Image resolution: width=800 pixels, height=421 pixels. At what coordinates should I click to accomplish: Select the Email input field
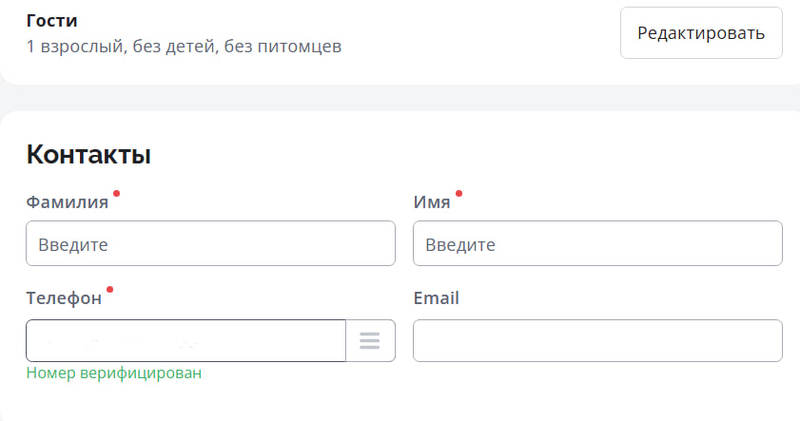pos(597,341)
